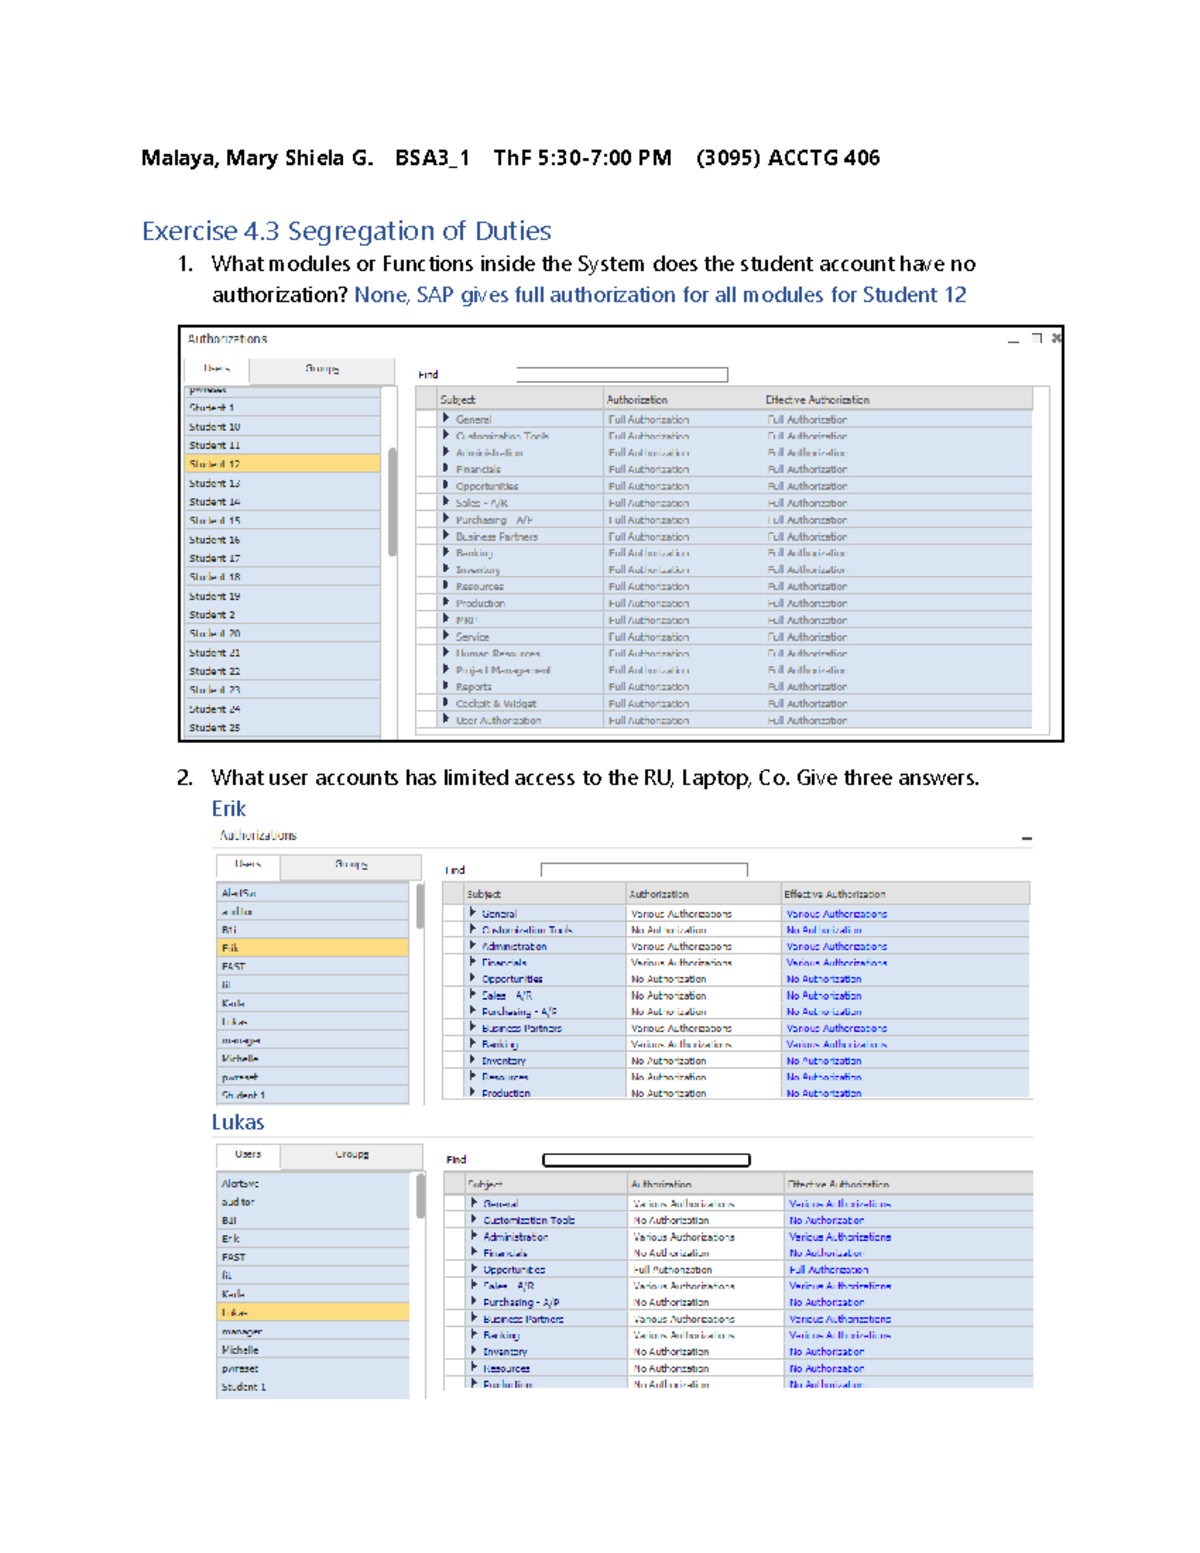Expand the Project Management row arrow
The image size is (1200, 1553).
pos(446,669)
